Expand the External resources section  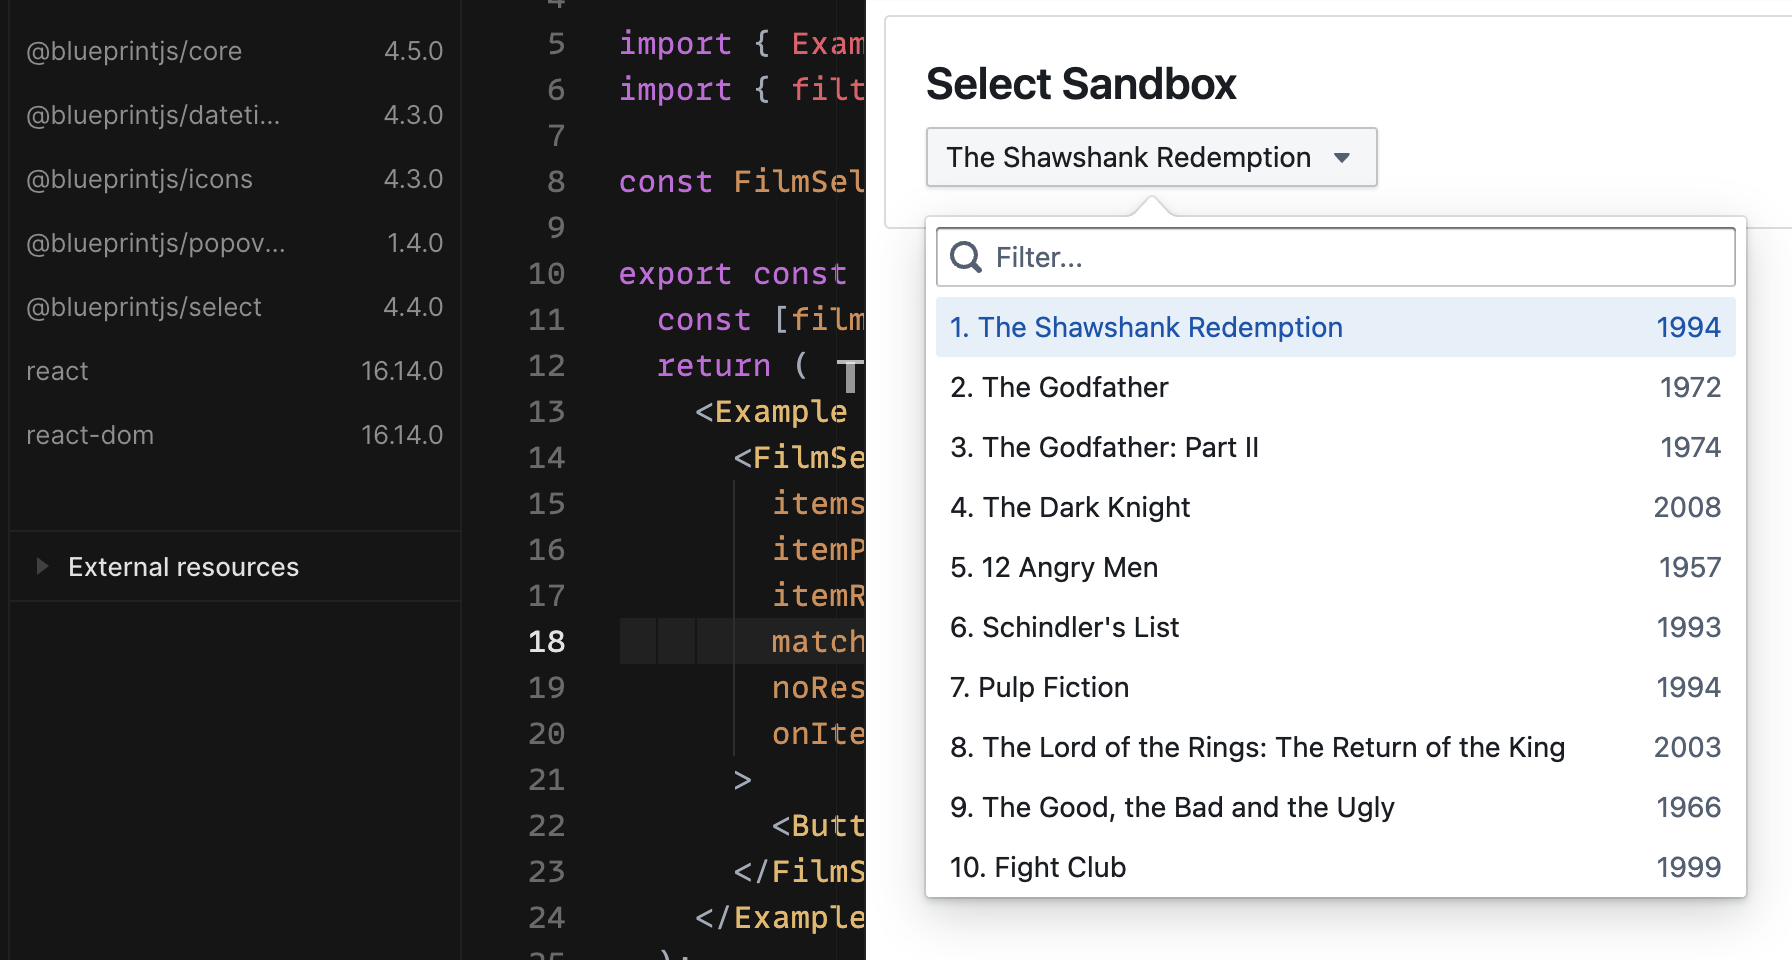tap(183, 566)
